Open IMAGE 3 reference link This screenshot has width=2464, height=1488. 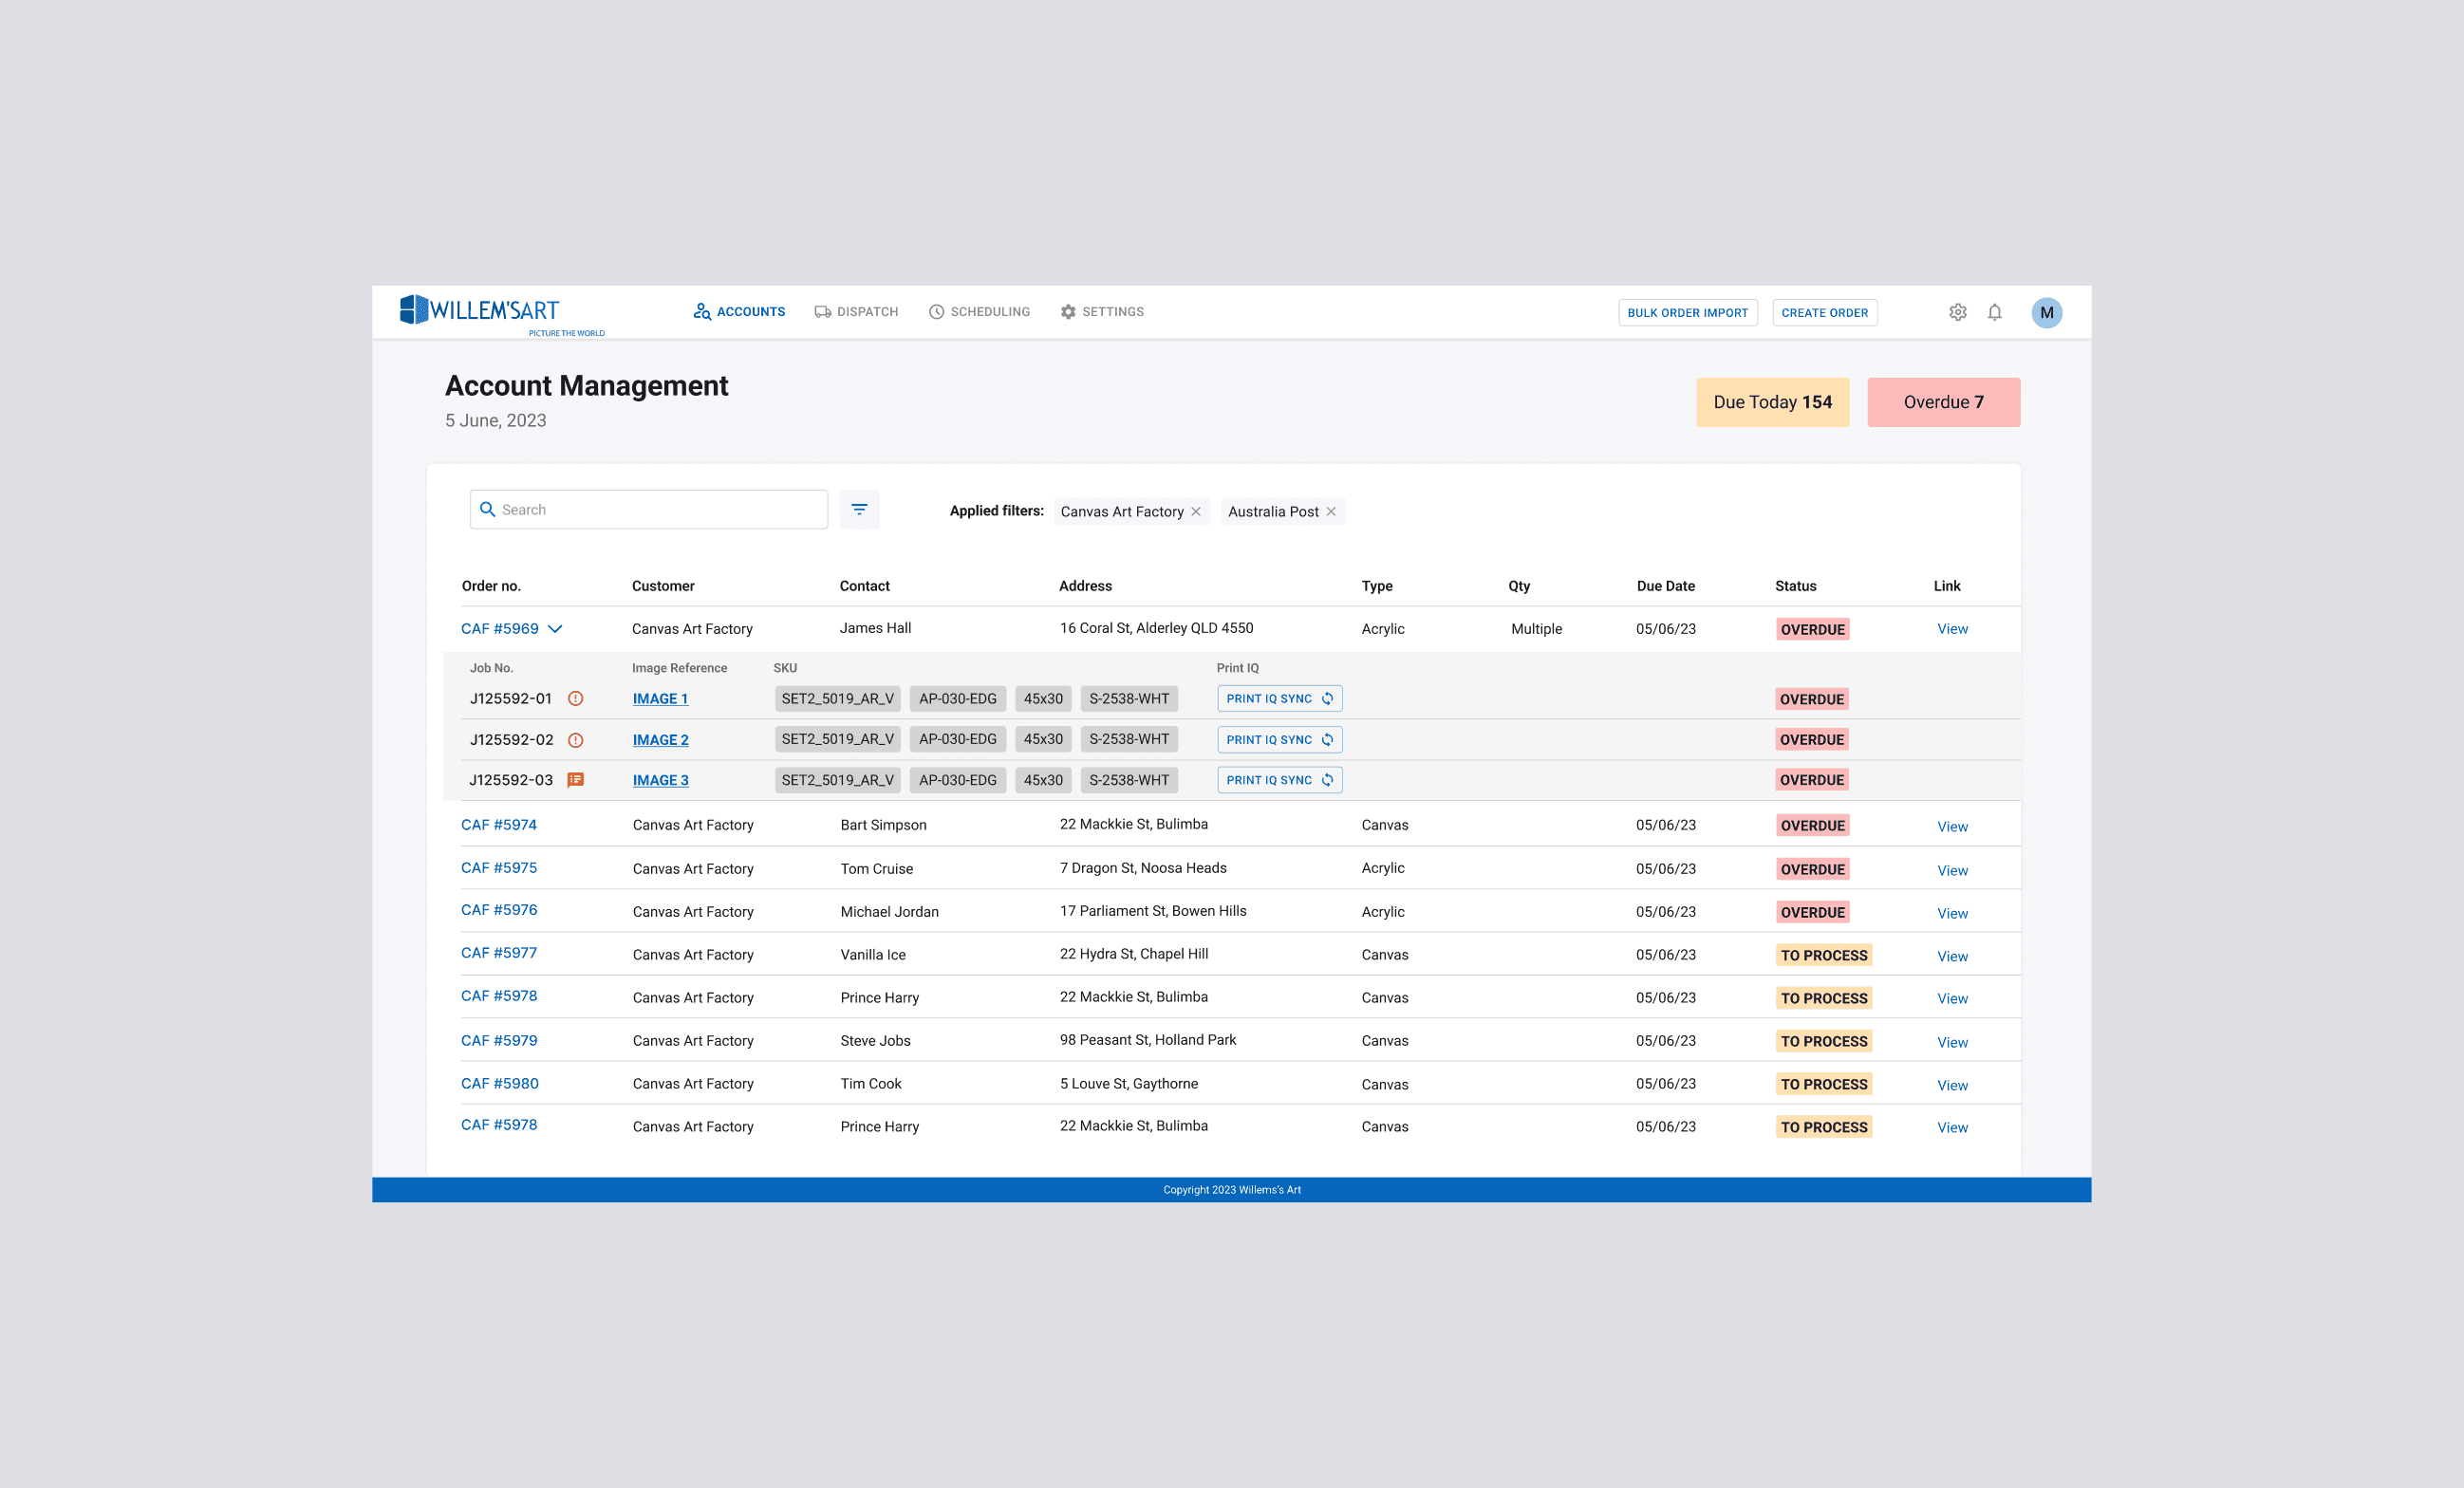coord(660,780)
